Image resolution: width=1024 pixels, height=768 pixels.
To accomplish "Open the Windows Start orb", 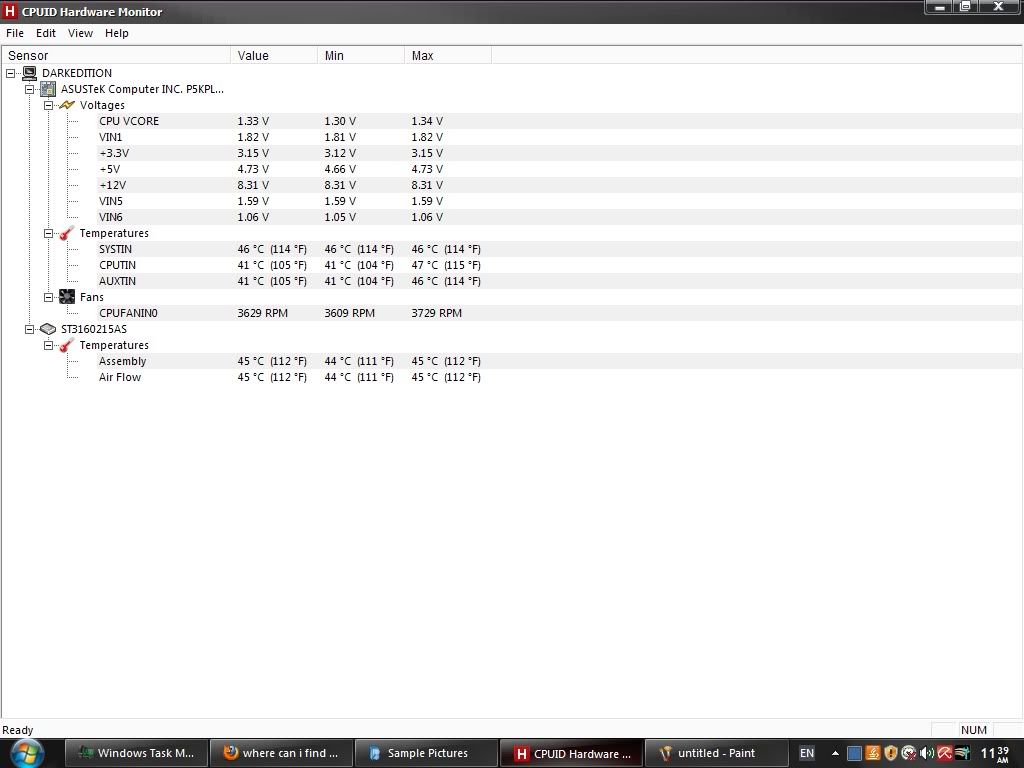I will 27,753.
